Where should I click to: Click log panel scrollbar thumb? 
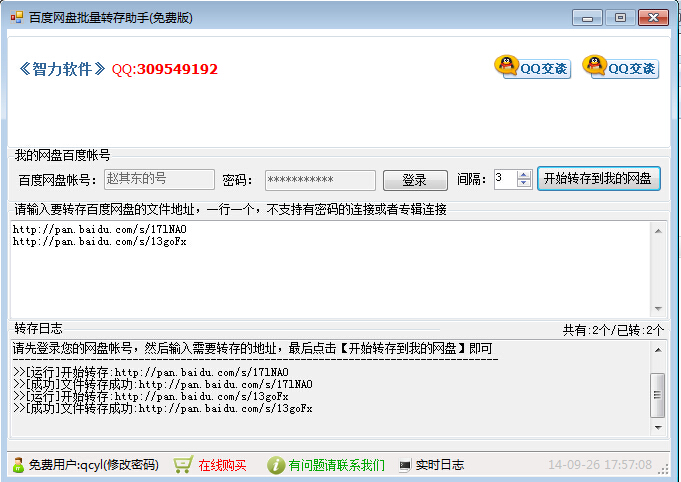(658, 395)
